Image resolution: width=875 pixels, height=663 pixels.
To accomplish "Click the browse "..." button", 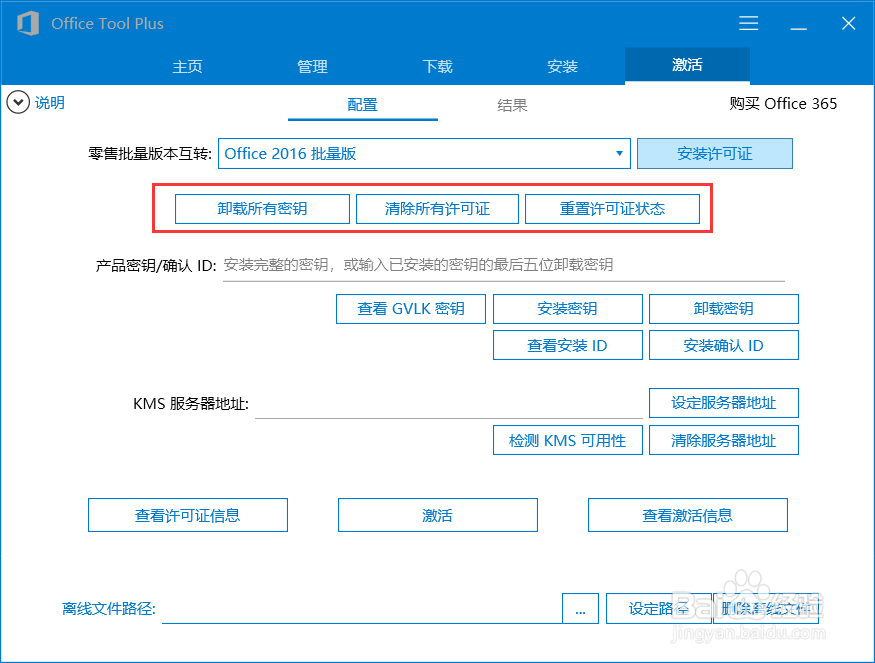I will pos(580,608).
